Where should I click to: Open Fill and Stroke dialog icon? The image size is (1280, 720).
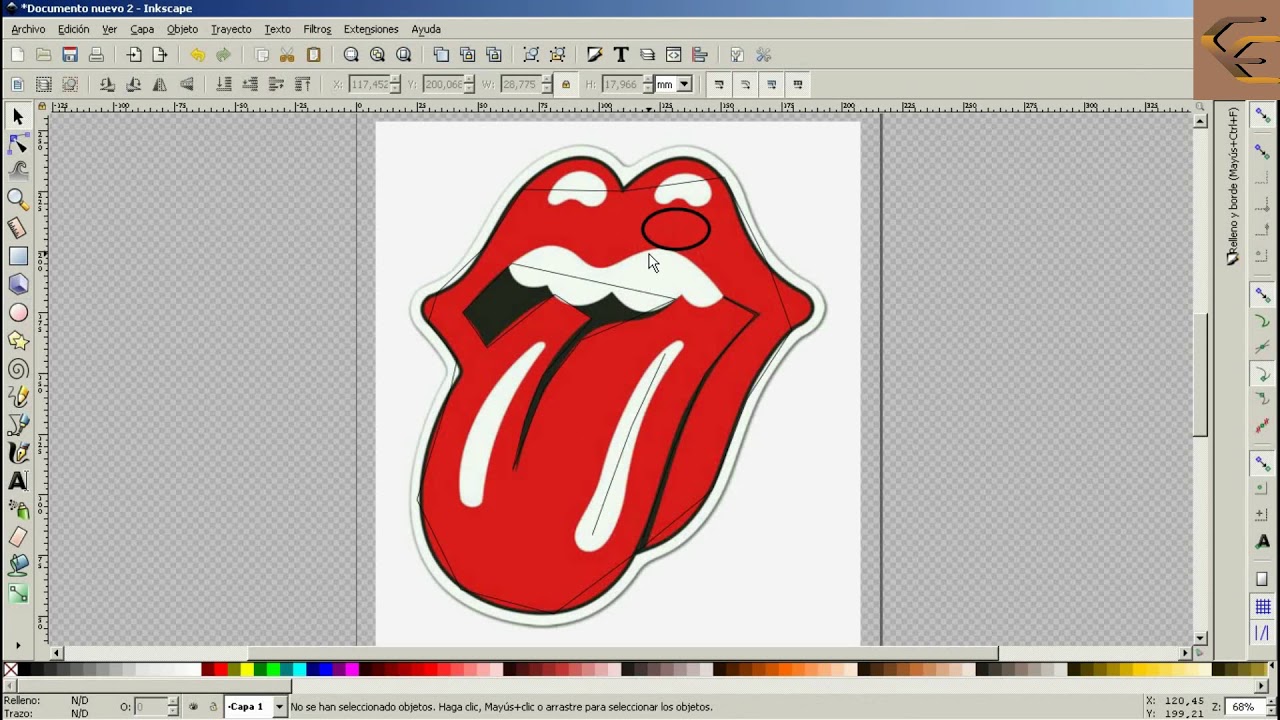pyautogui.click(x=595, y=55)
